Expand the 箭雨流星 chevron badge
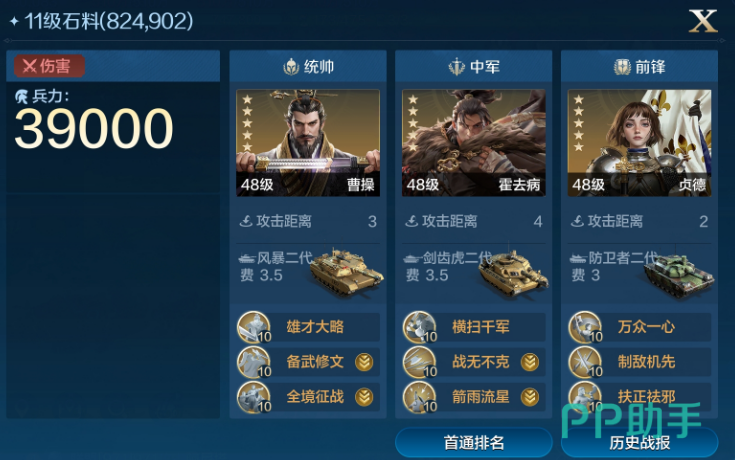The width and height of the screenshot is (735, 460). click(x=530, y=397)
